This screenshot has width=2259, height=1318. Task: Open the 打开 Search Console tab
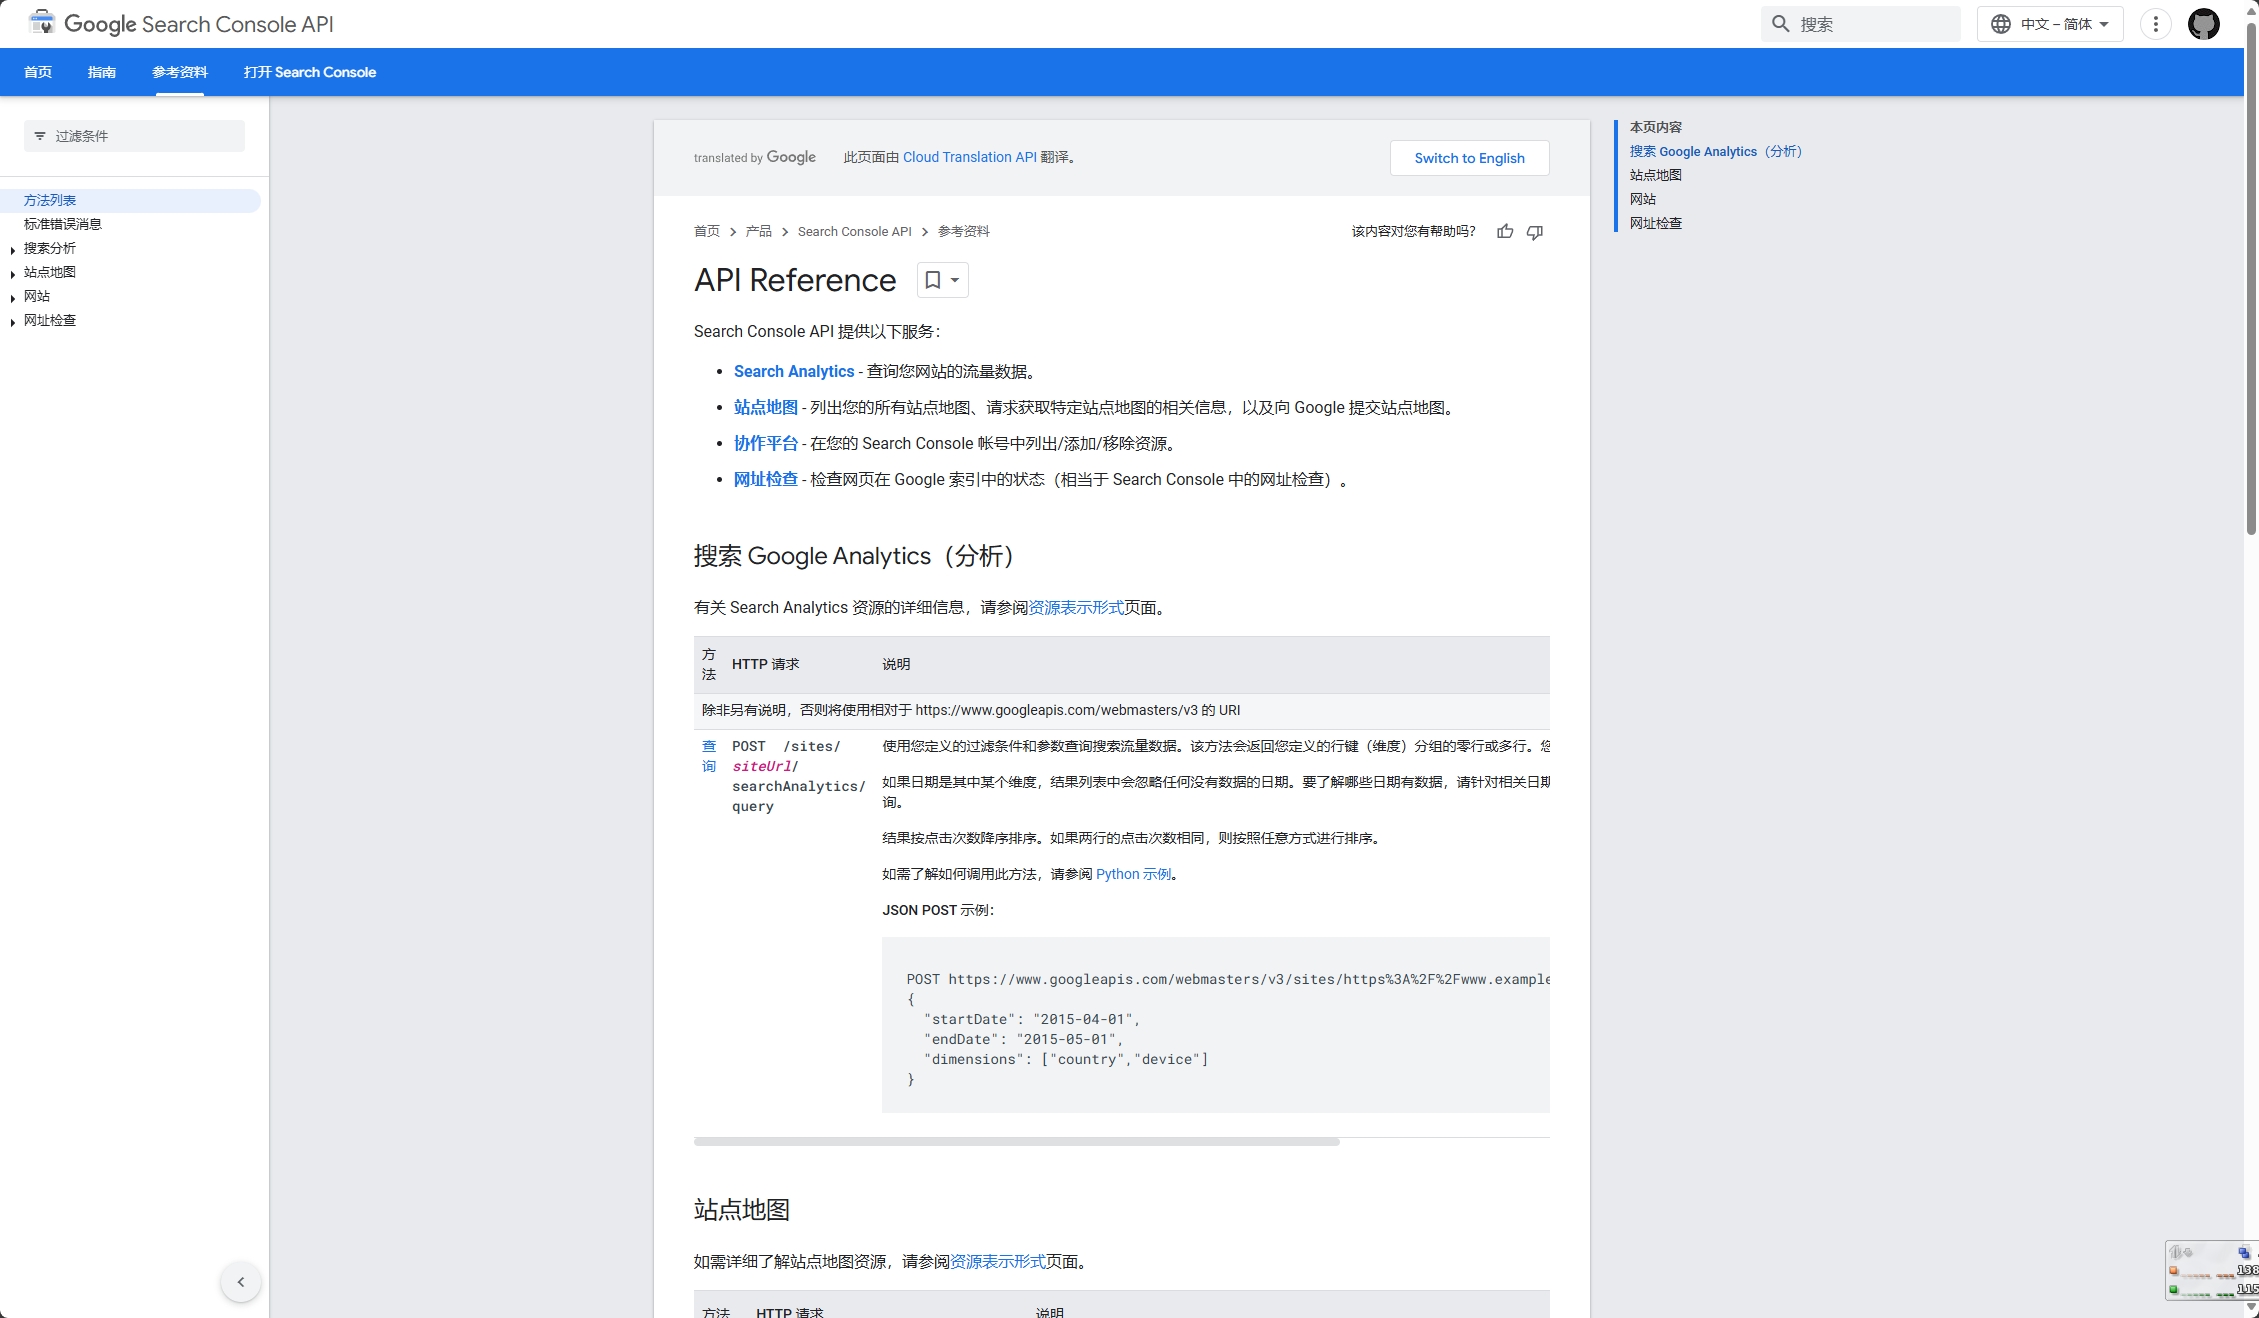tap(310, 72)
